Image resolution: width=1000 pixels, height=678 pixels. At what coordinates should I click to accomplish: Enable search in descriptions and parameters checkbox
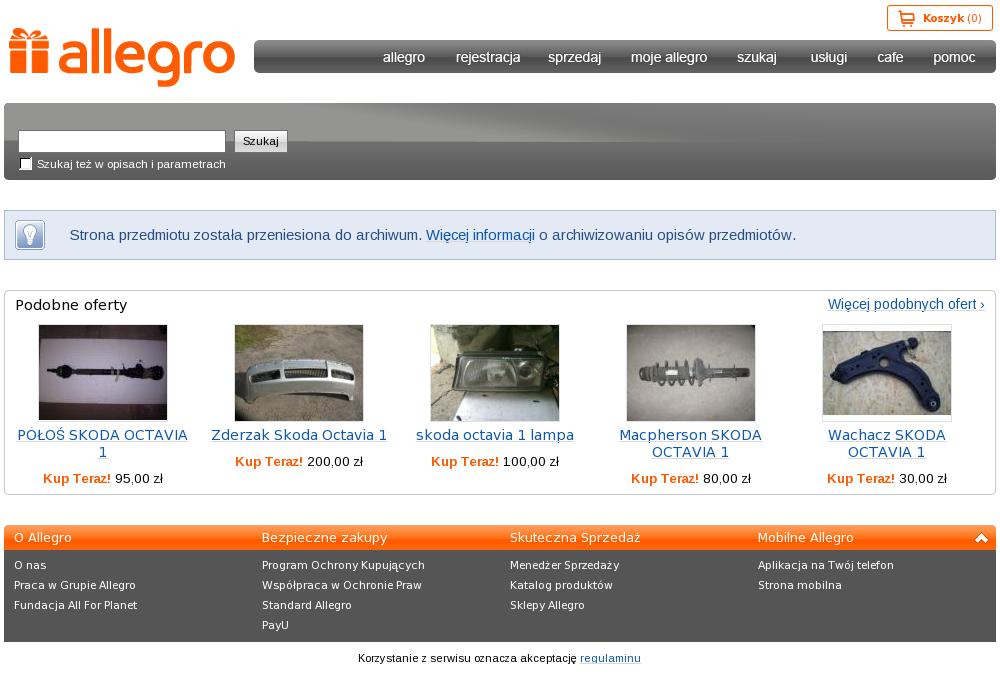[x=26, y=164]
